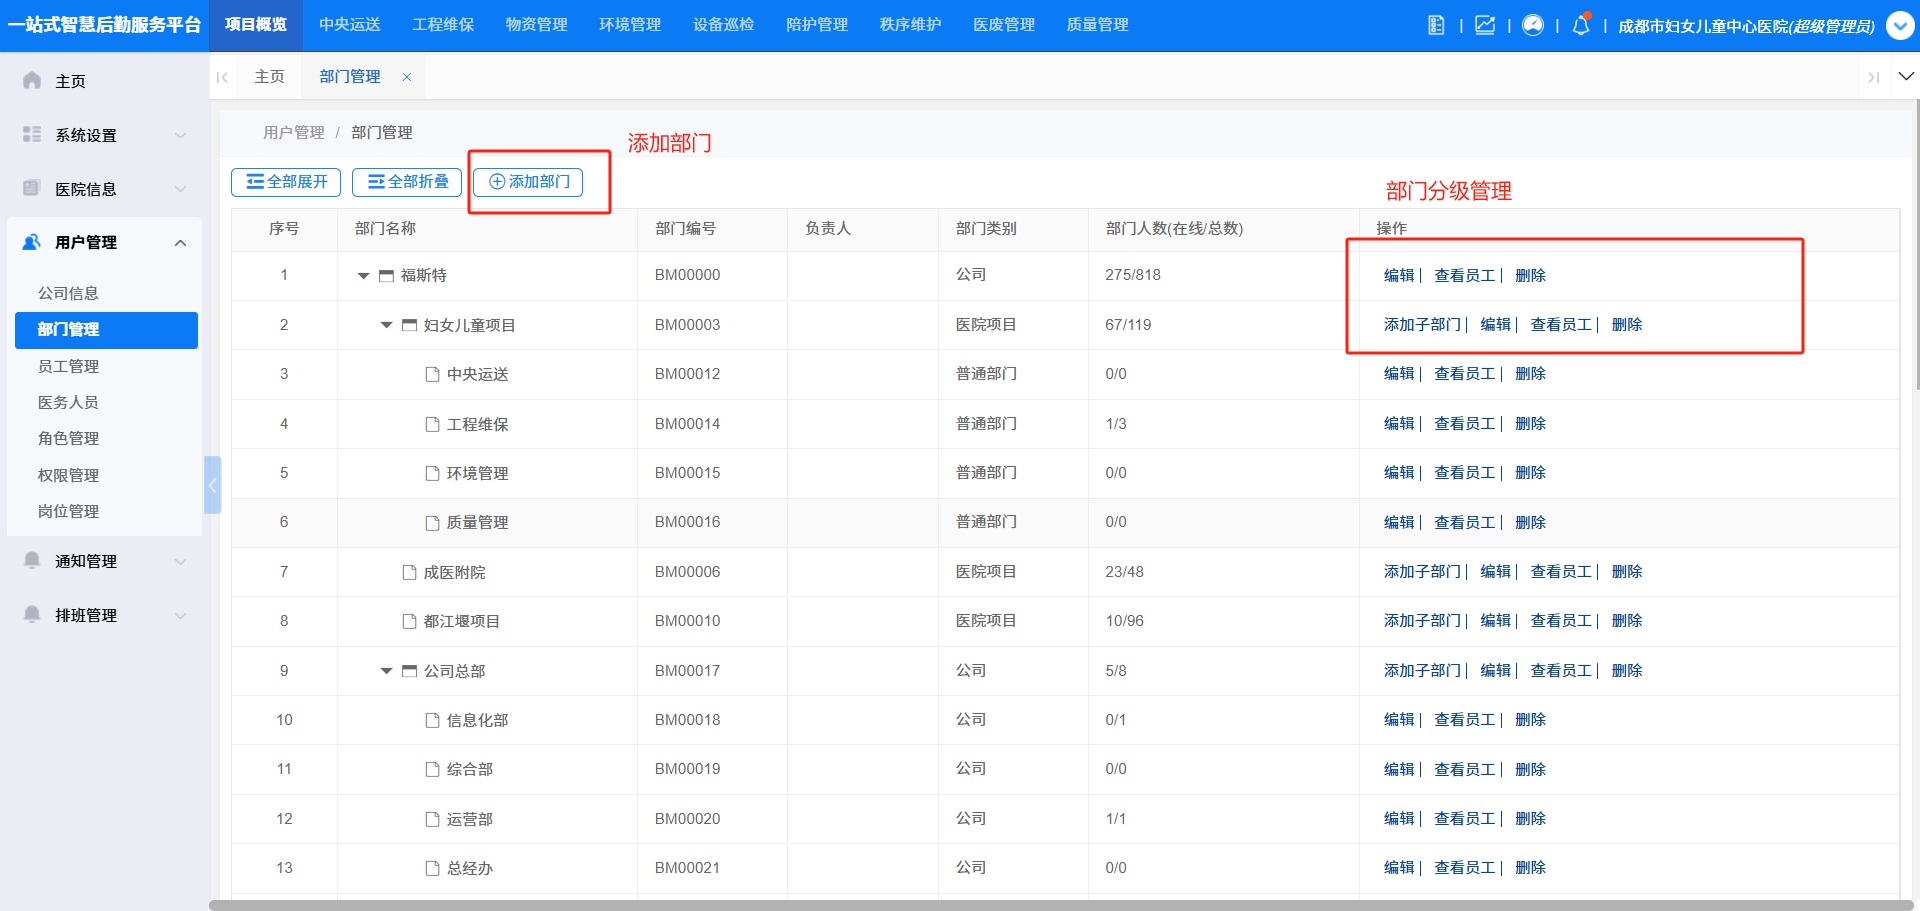This screenshot has width=1920, height=911.
Task: Click the 排班管理 sidebar icon
Action: [x=32, y=614]
